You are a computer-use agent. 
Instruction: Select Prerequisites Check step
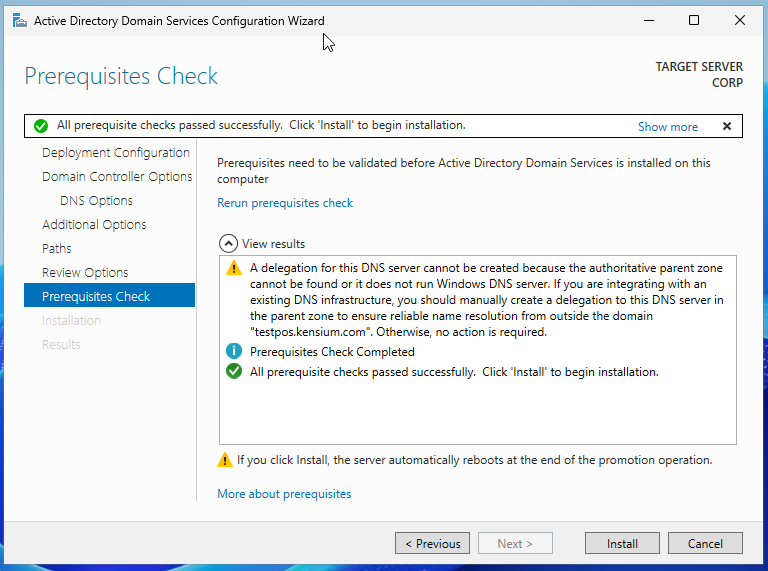tap(109, 295)
